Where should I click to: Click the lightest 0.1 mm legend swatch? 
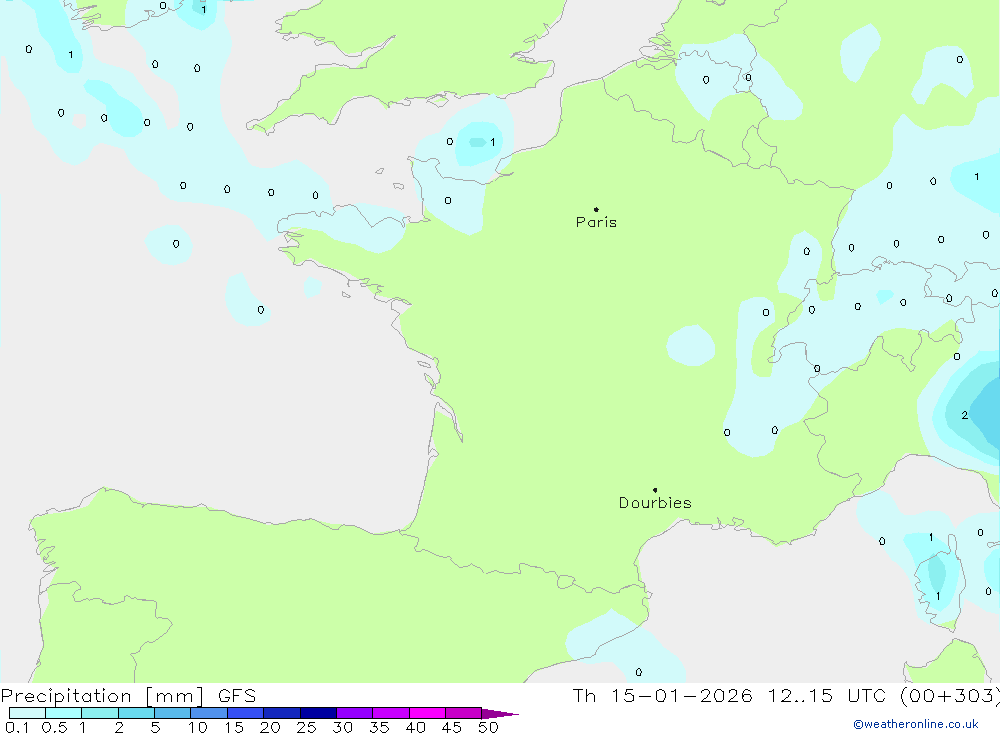coord(27,713)
